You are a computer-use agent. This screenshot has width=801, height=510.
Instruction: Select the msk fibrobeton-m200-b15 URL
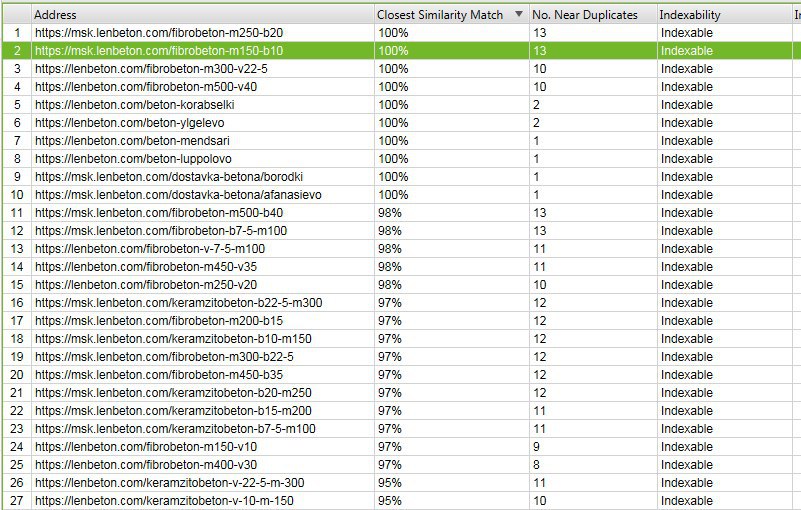[x=159, y=321]
